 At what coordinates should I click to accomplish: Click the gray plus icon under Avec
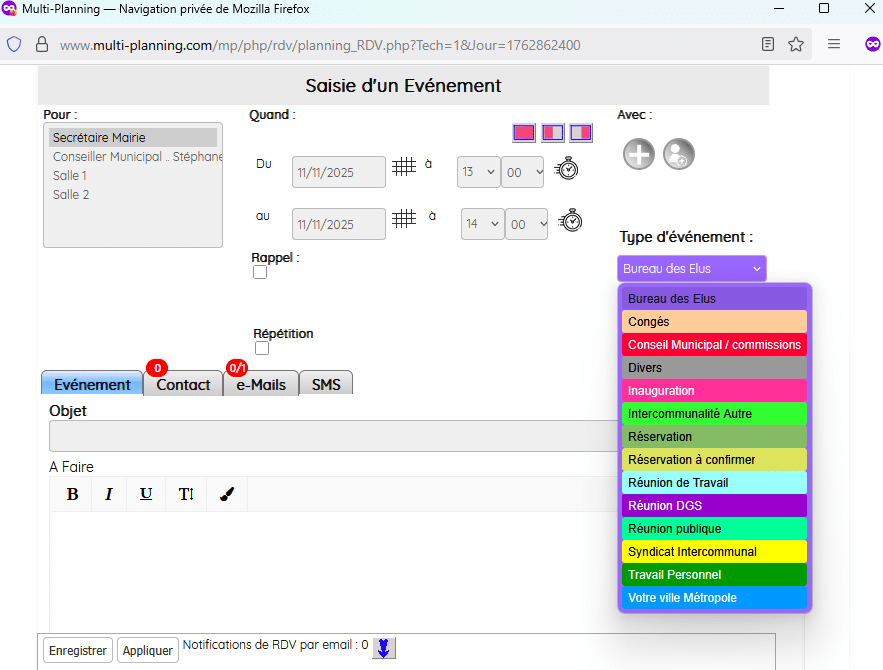(x=639, y=154)
